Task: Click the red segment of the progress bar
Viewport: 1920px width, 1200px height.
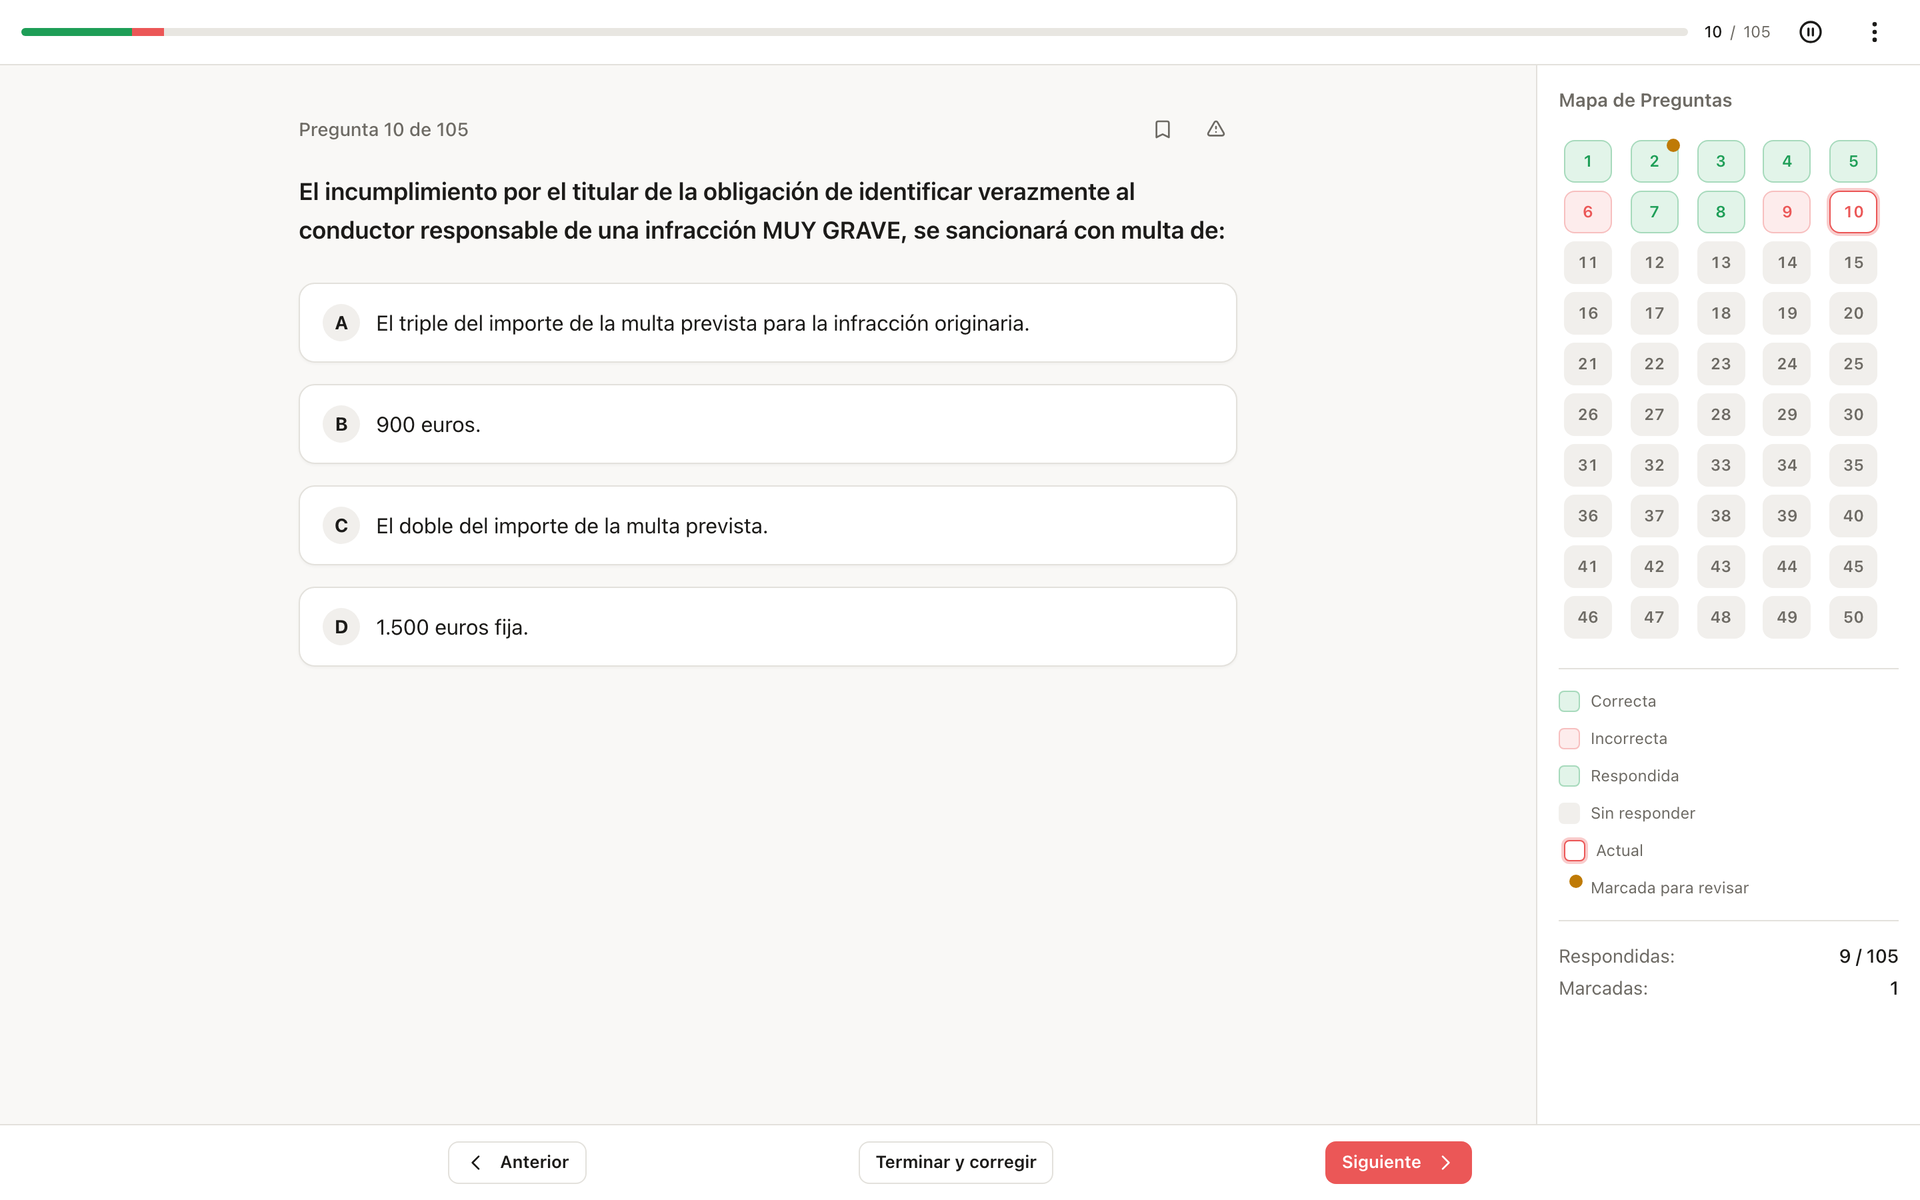Action: click(x=148, y=32)
